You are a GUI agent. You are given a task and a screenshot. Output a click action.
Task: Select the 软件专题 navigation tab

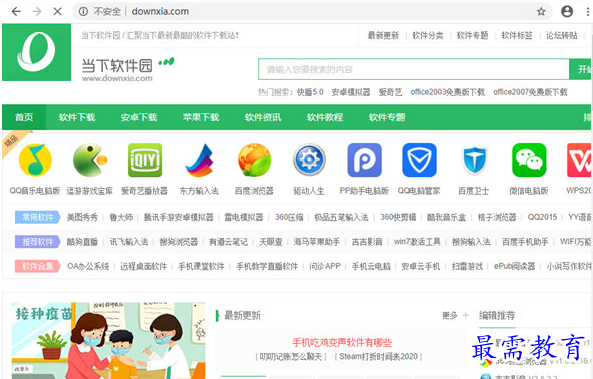[387, 117]
